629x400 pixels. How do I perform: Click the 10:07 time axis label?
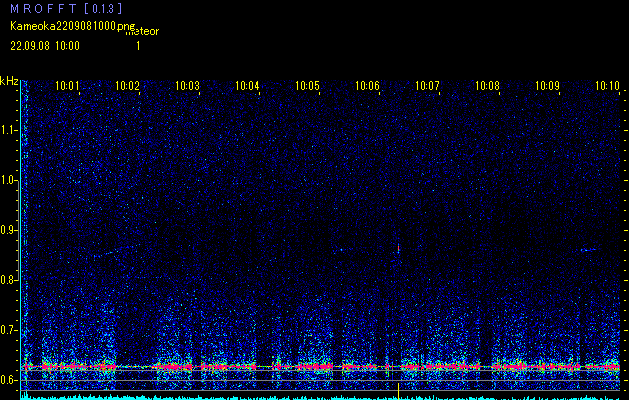(427, 85)
